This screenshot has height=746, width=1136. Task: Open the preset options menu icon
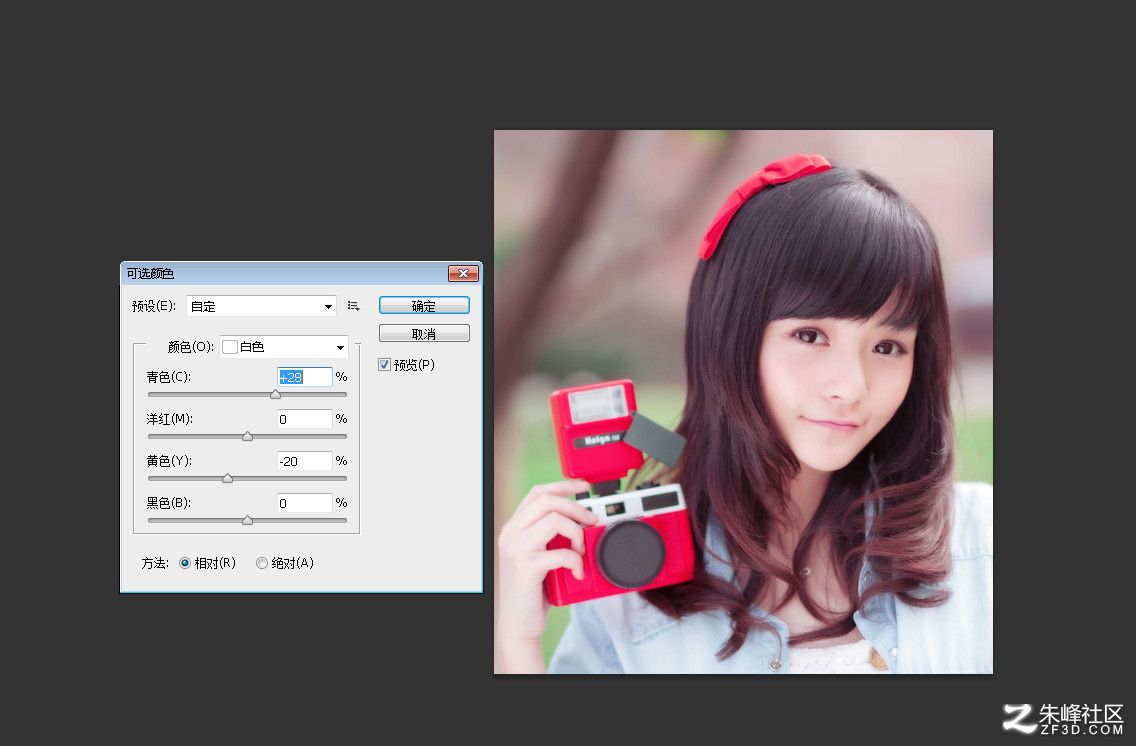pyautogui.click(x=354, y=306)
